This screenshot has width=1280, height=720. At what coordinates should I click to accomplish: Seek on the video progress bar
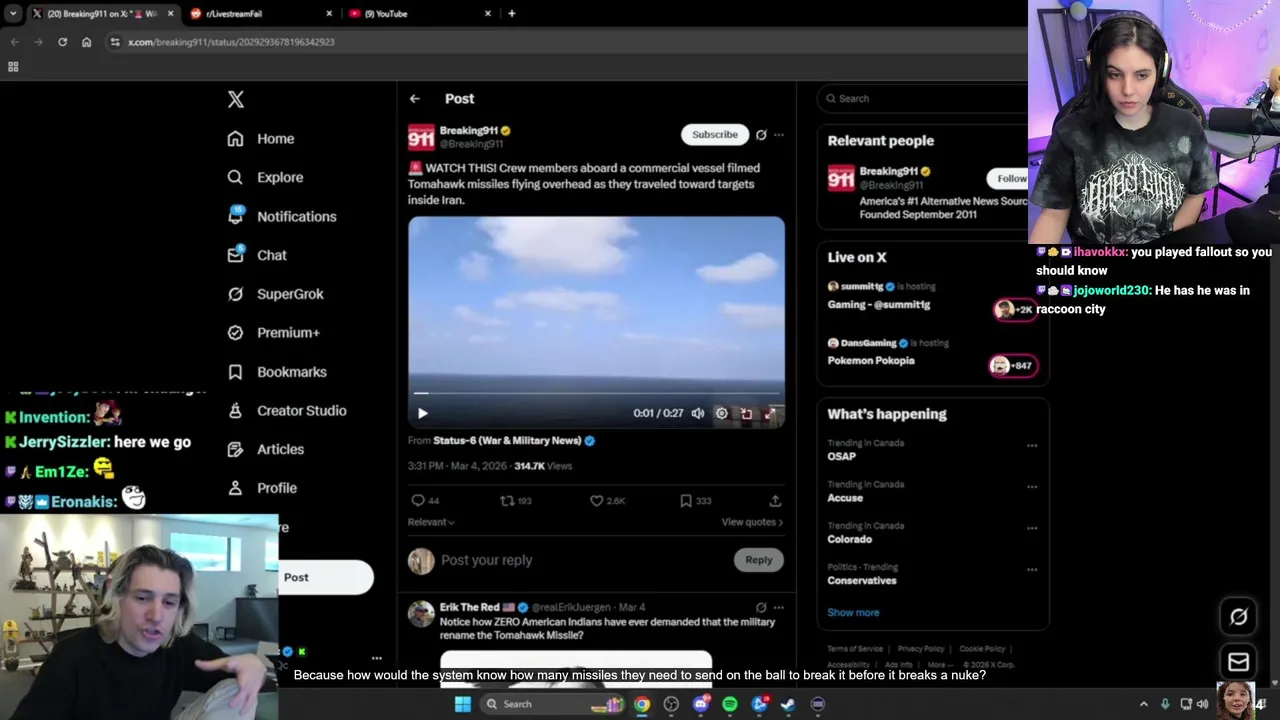click(596, 393)
